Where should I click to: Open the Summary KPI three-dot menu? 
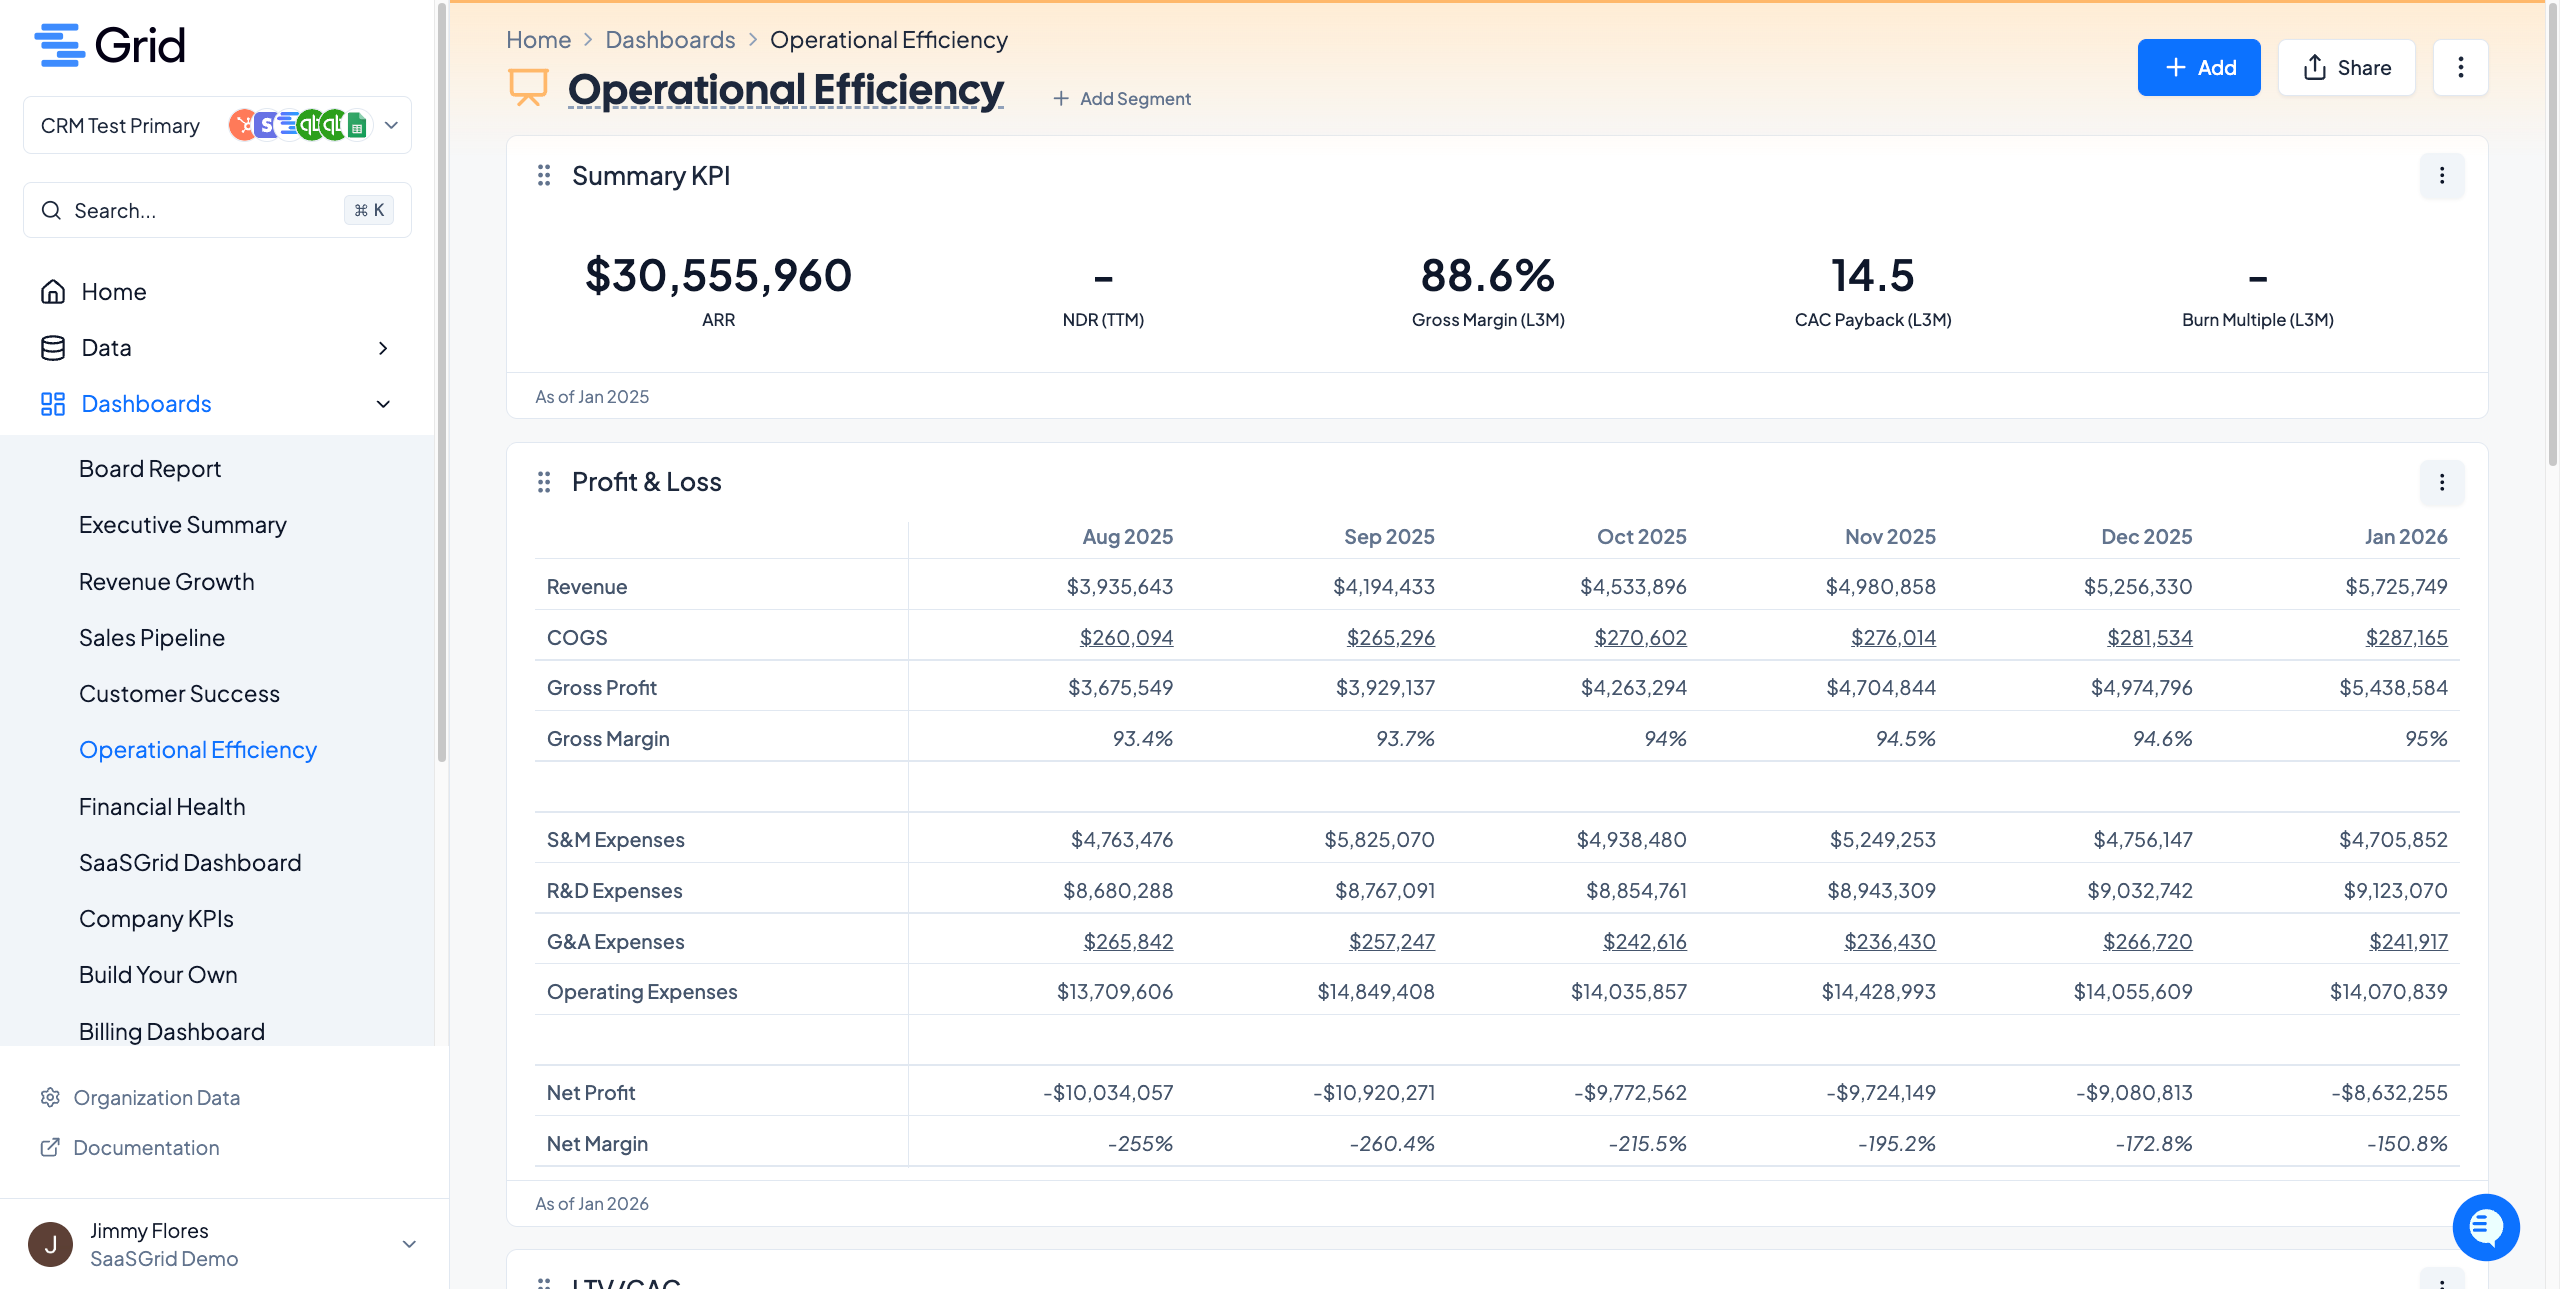pyautogui.click(x=2441, y=176)
